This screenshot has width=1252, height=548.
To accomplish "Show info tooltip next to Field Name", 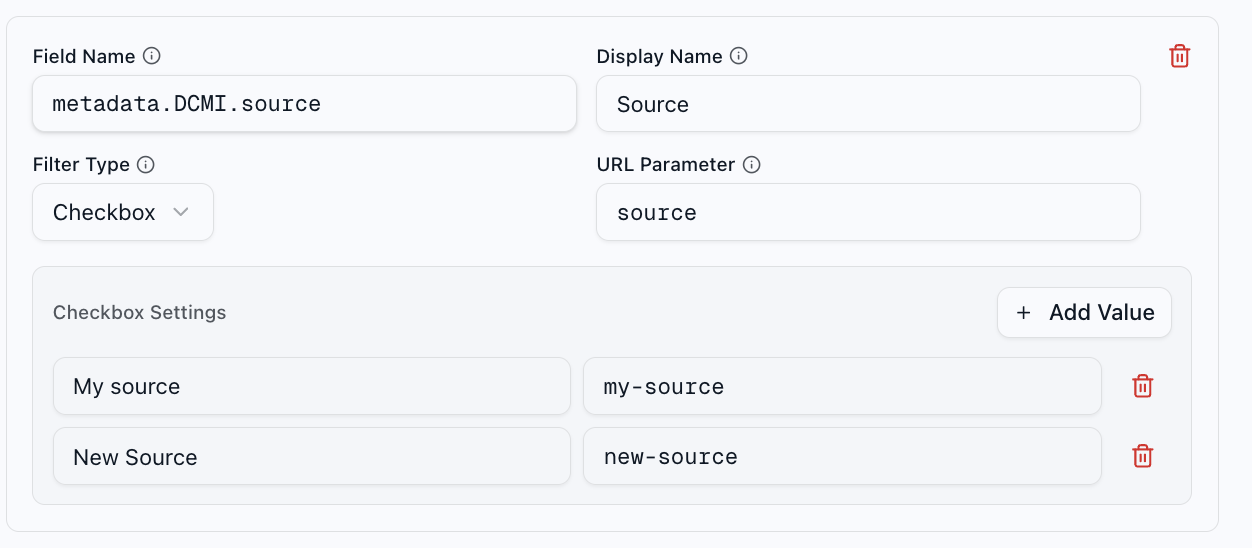I will [152, 56].
